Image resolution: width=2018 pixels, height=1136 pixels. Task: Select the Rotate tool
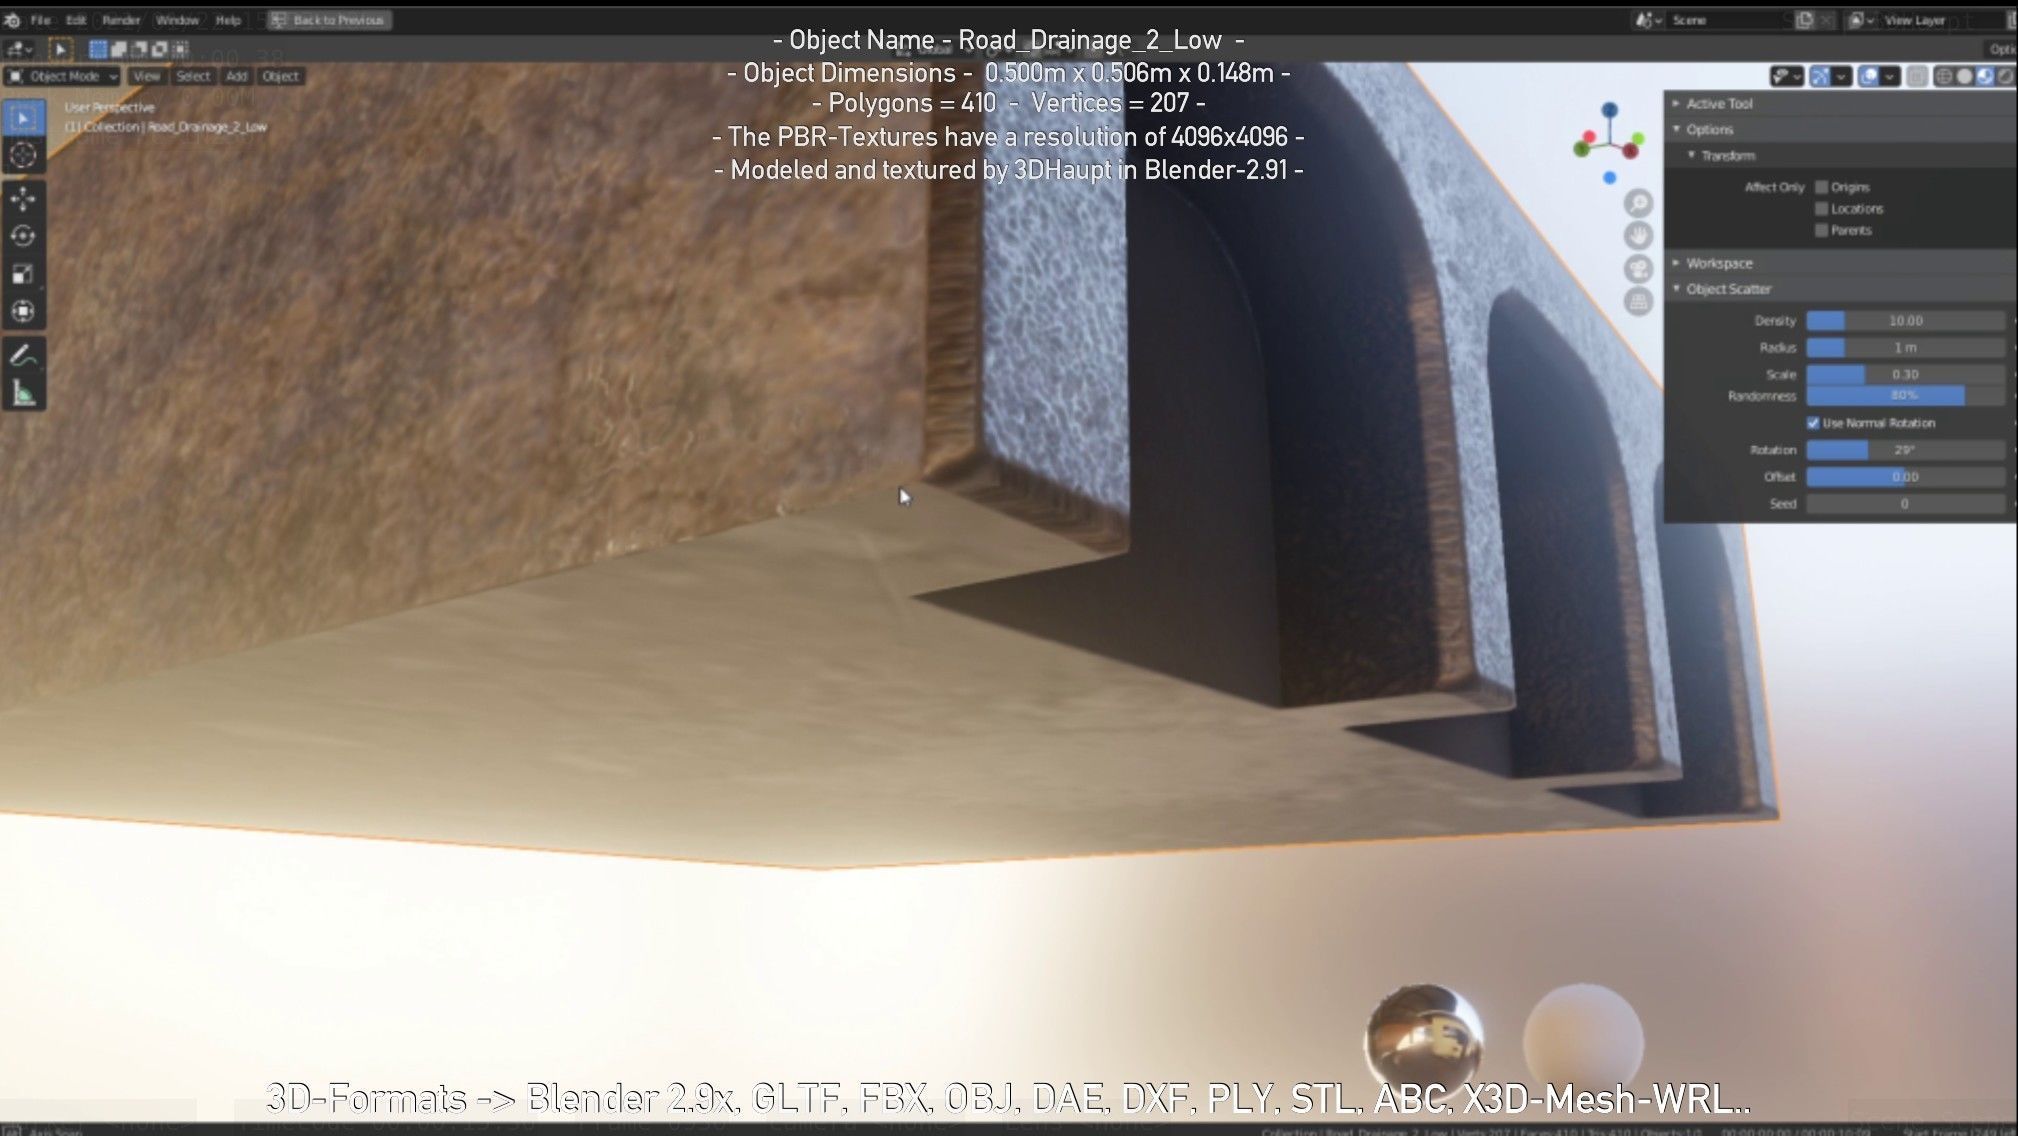click(x=23, y=236)
